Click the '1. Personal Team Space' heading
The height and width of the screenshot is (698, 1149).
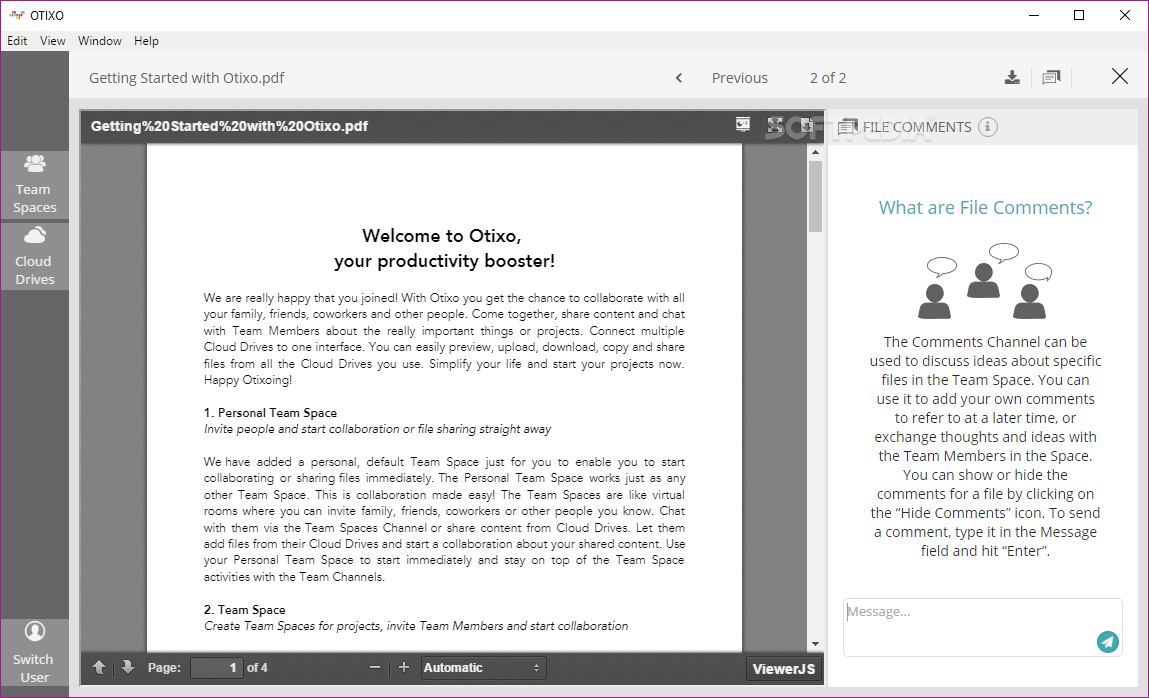270,412
